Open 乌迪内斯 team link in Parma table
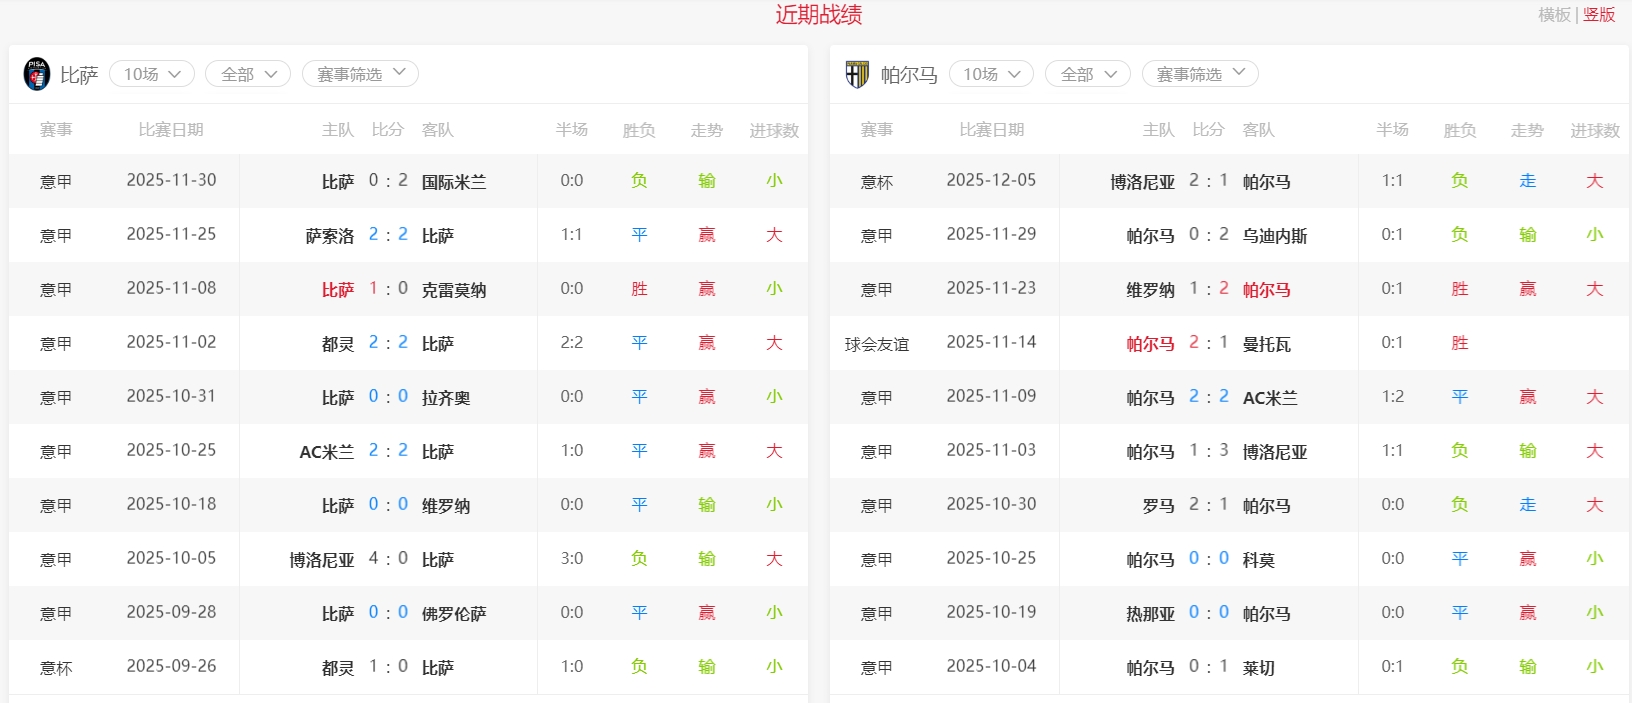Screen dimensions: 1632x703 (1274, 236)
